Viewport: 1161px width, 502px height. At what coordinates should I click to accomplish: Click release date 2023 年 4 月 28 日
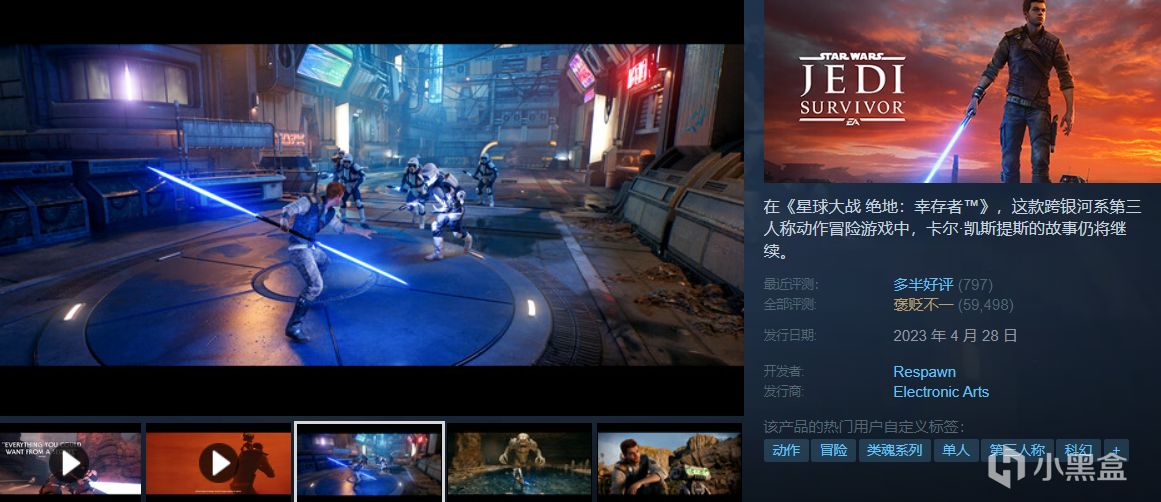coord(955,336)
